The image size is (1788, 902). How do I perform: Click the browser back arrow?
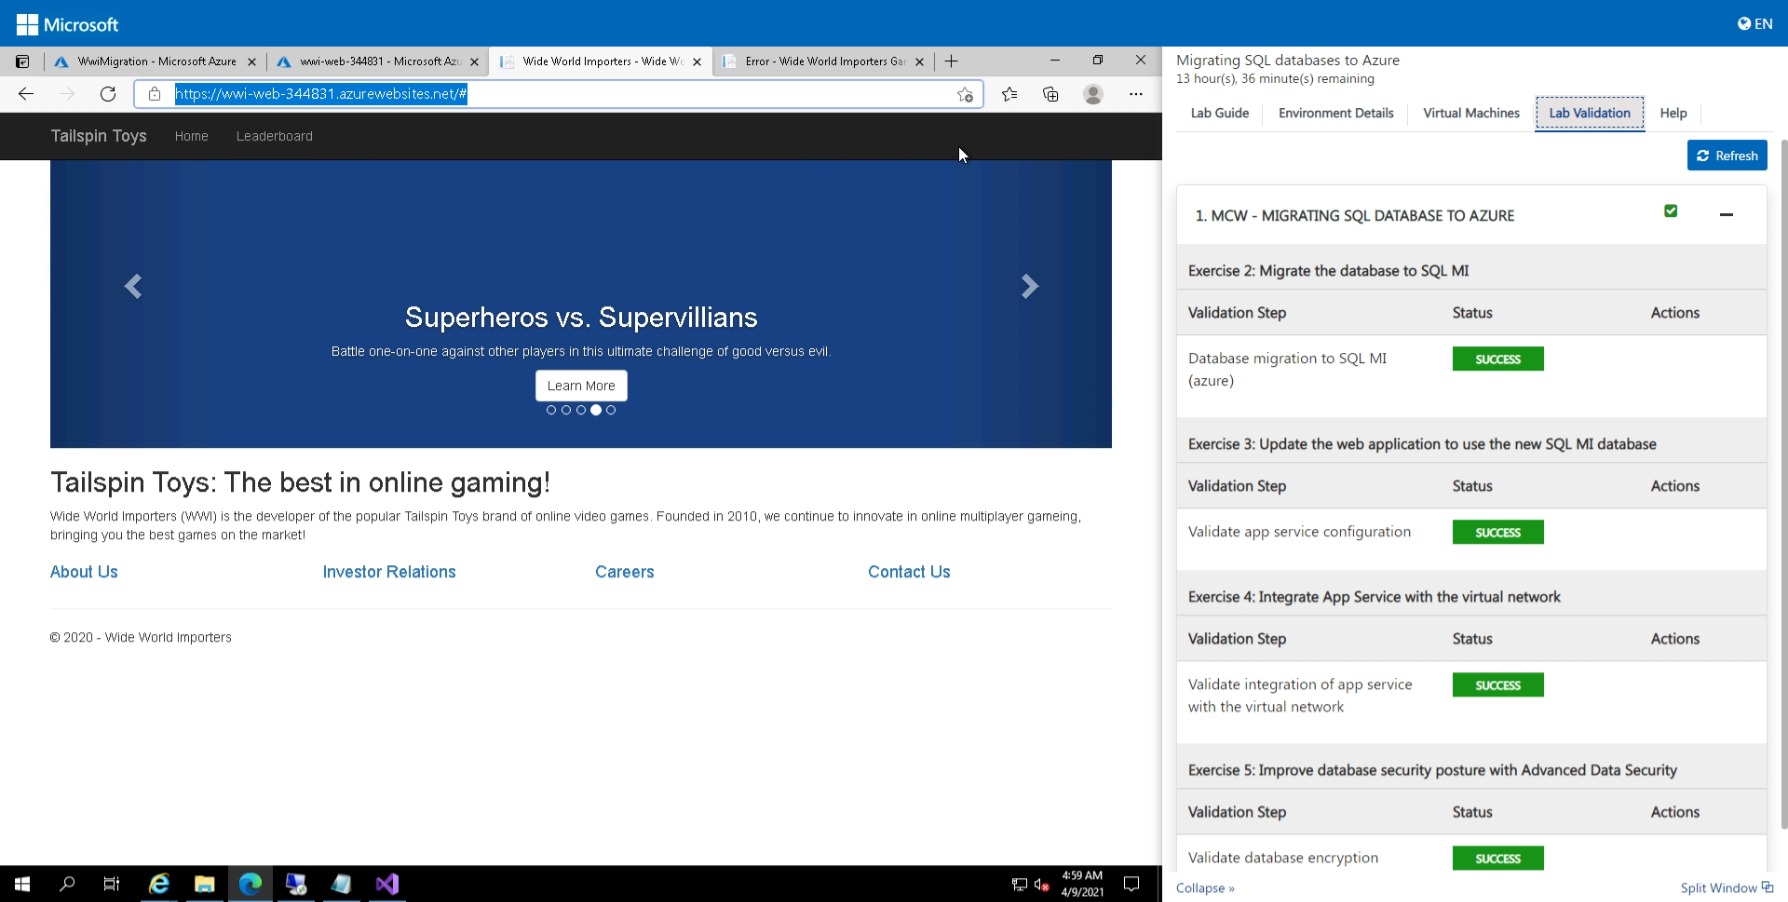click(26, 94)
